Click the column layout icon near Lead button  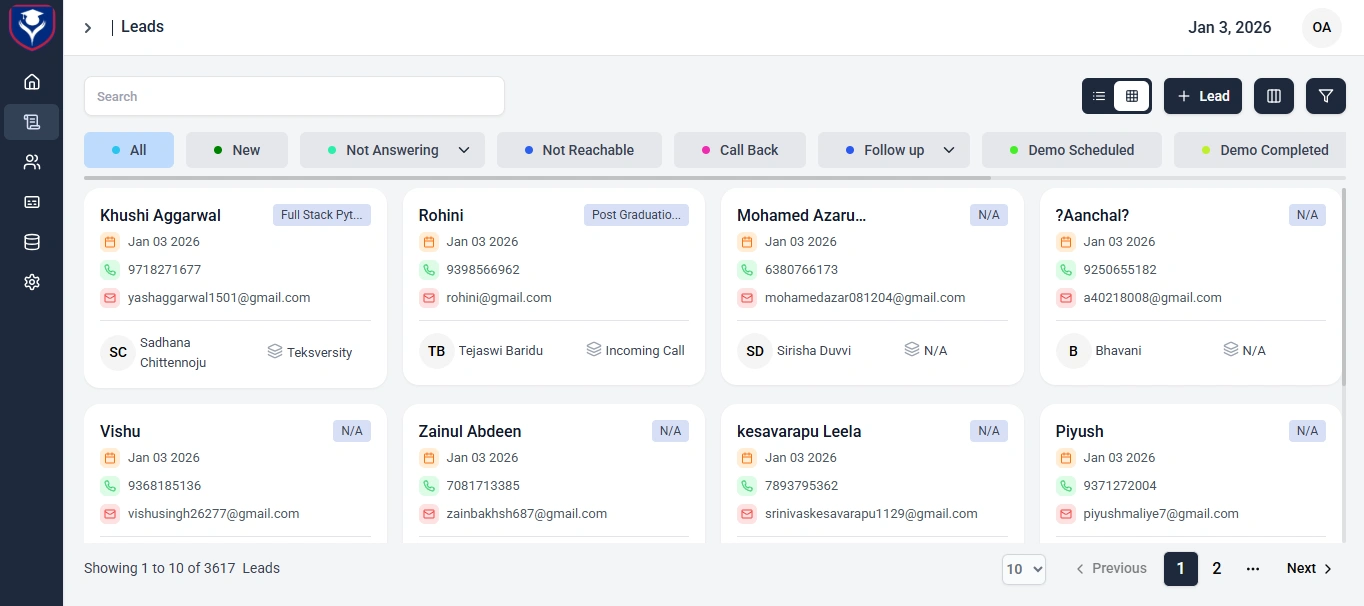1273,96
